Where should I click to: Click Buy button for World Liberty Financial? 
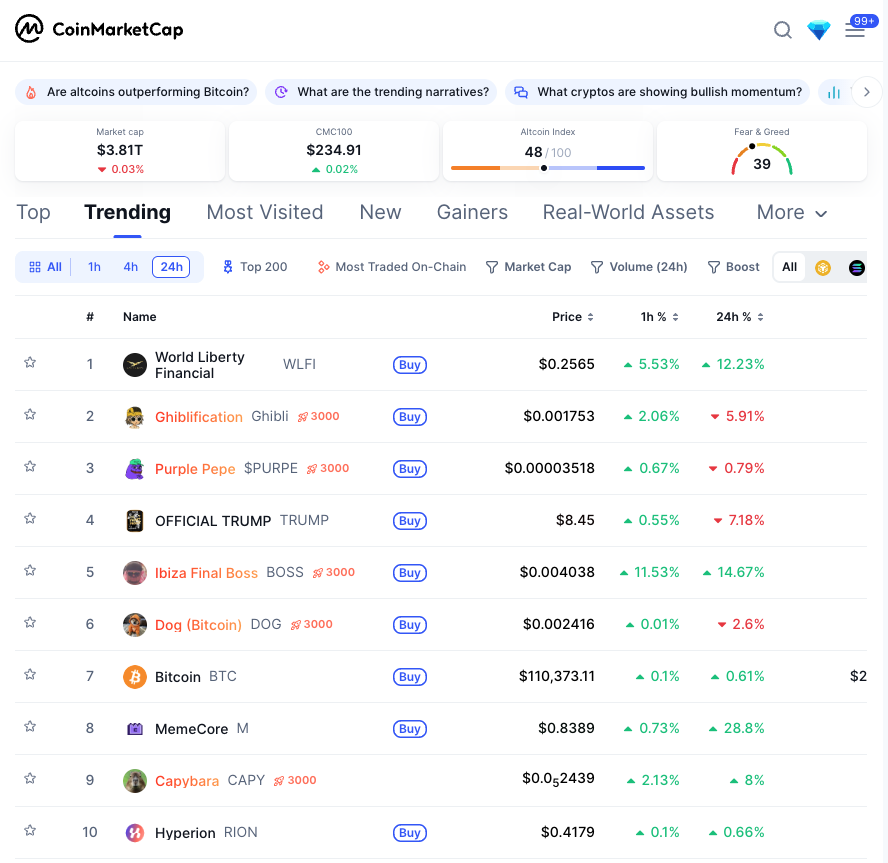point(409,365)
